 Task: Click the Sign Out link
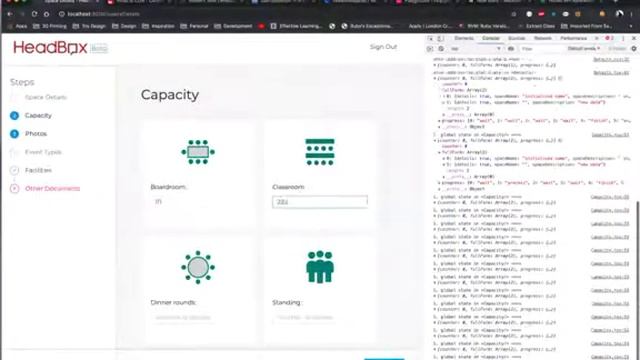pyautogui.click(x=383, y=47)
